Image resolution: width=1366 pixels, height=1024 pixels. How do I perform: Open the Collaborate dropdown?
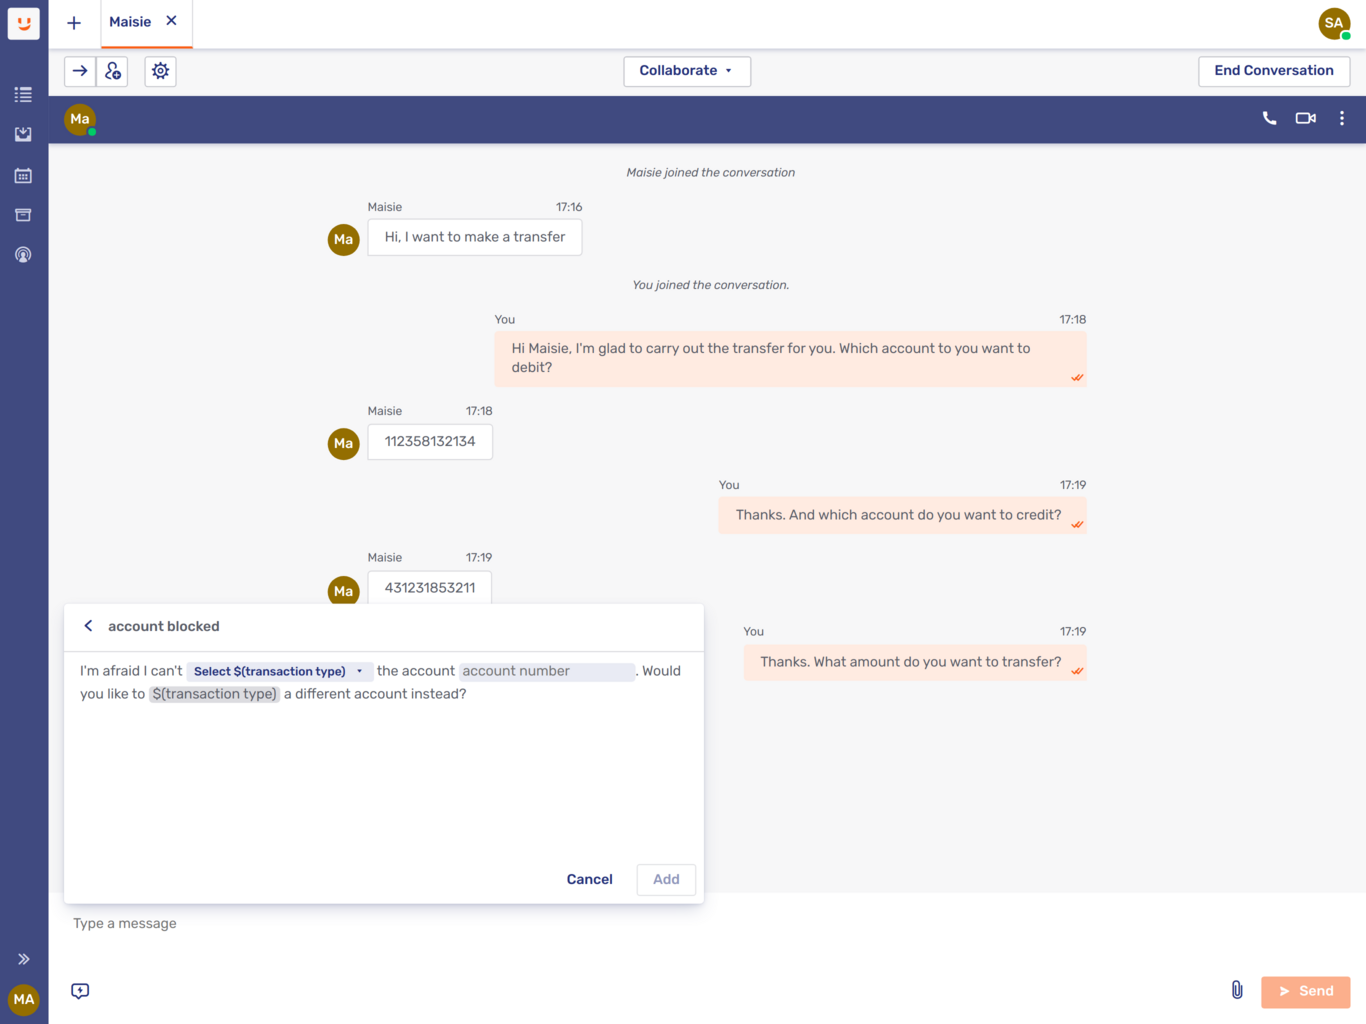687,70
